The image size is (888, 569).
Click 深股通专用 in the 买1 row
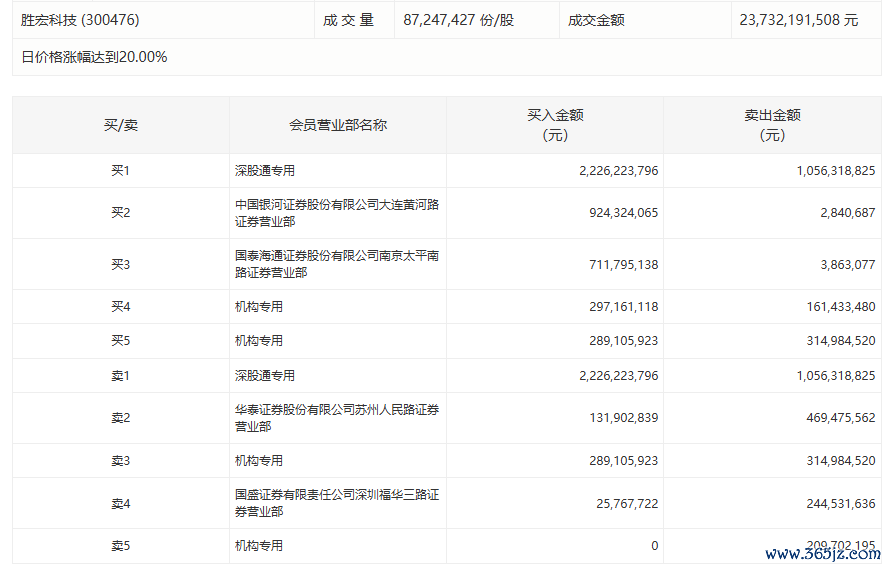pos(265,171)
